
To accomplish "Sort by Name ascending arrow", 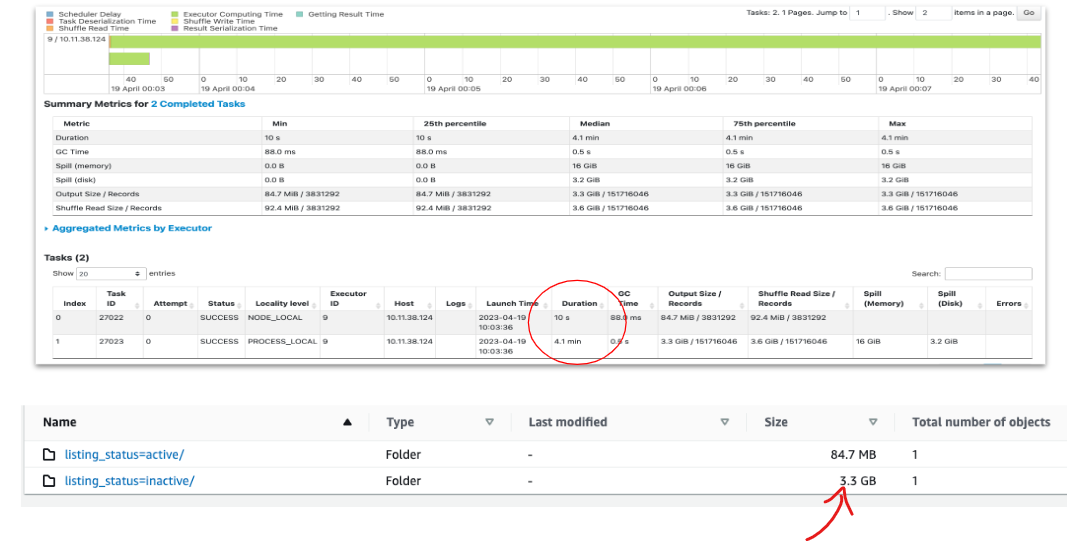I will pos(347,423).
